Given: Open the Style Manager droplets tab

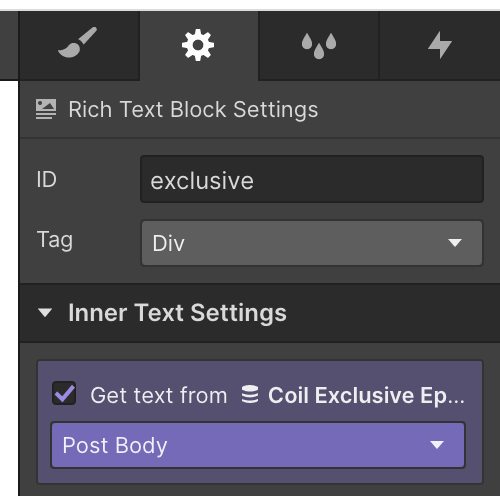Looking at the screenshot, I should (319, 45).
